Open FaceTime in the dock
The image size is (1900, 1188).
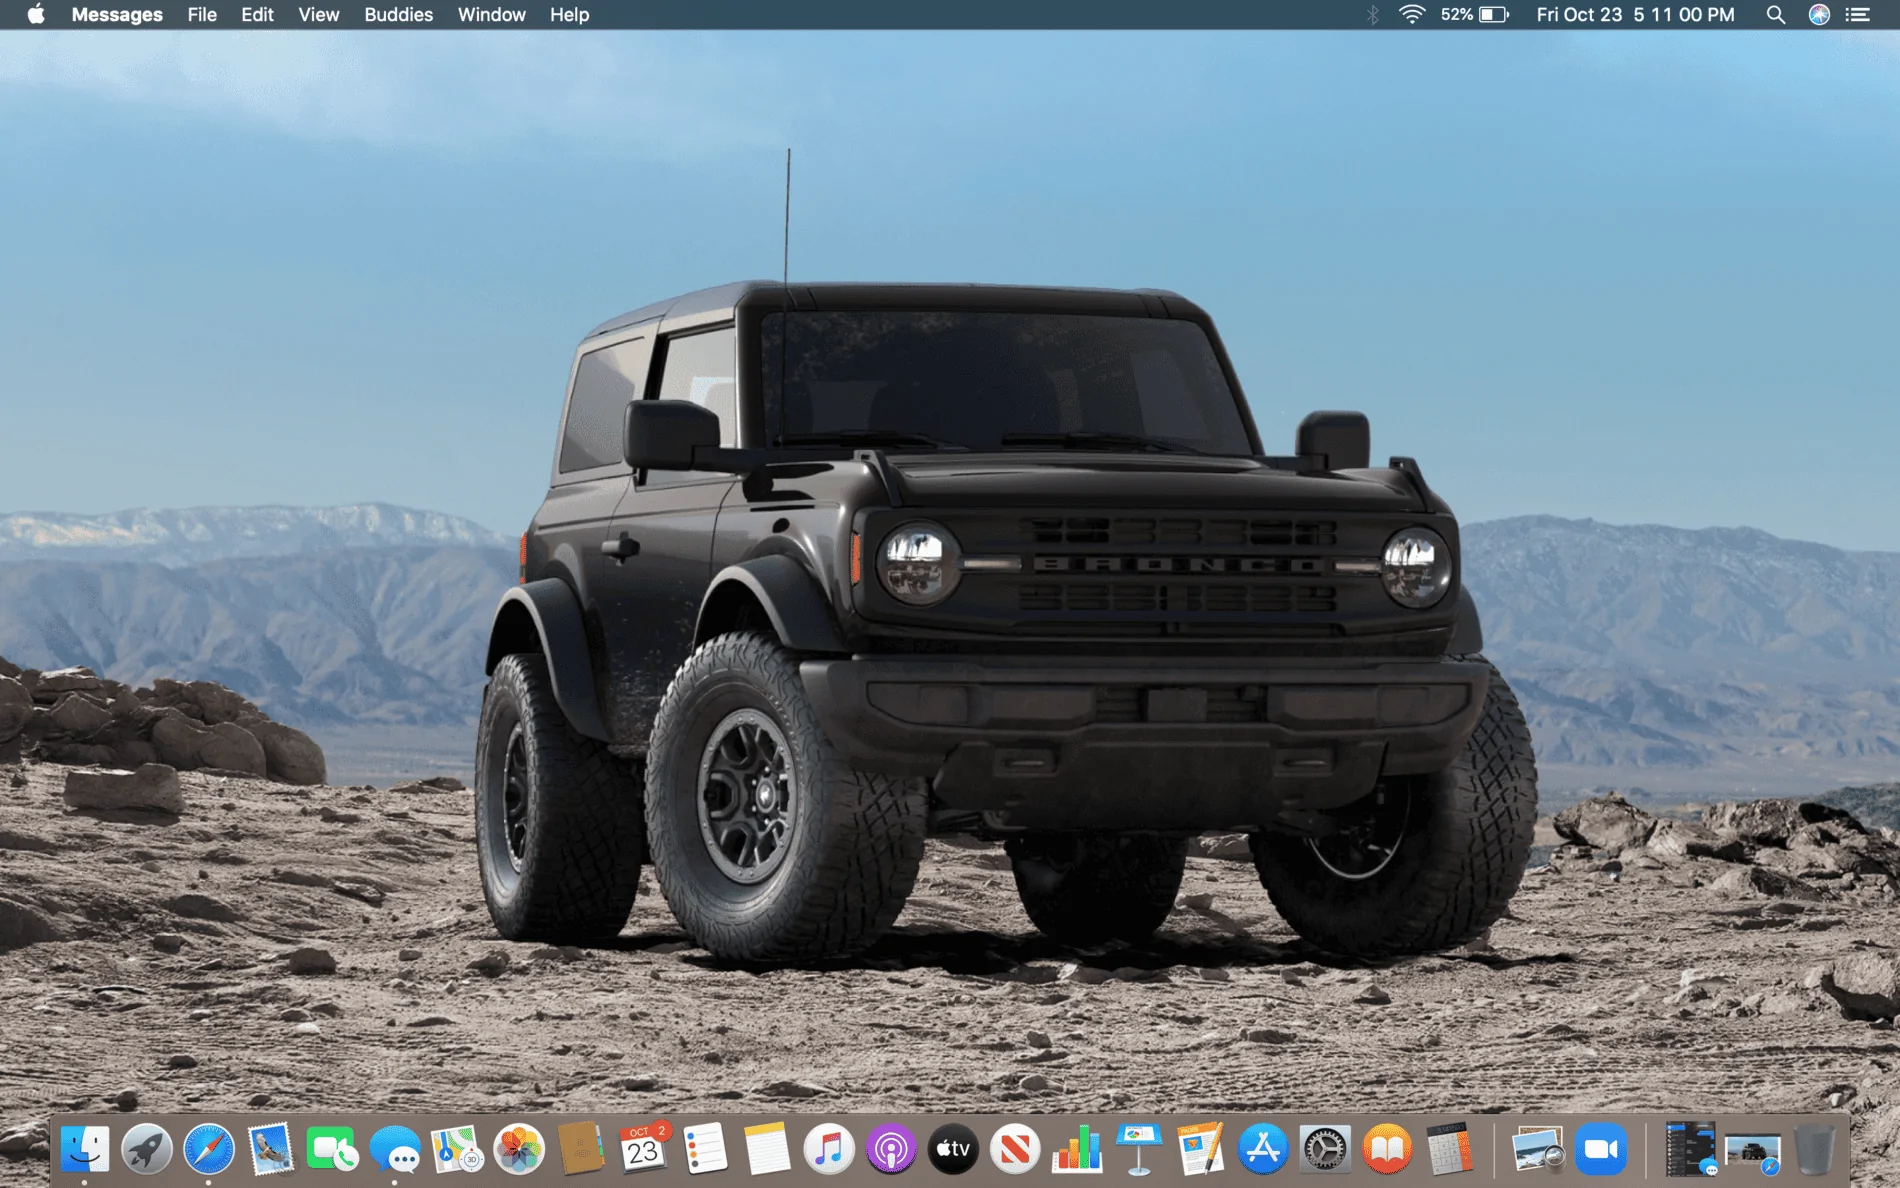(333, 1149)
